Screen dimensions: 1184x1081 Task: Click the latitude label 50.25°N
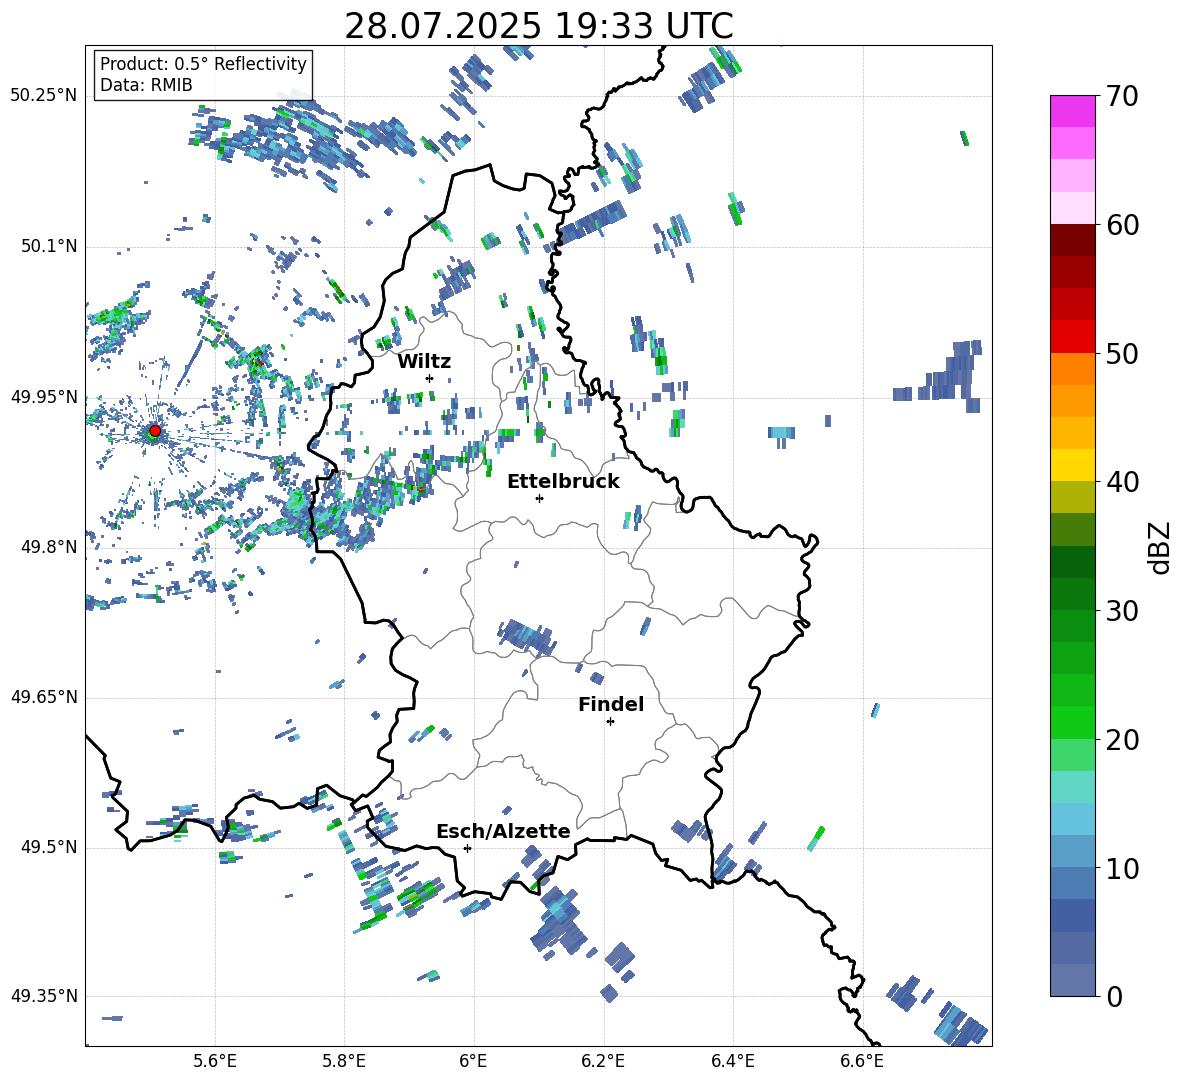44,96
